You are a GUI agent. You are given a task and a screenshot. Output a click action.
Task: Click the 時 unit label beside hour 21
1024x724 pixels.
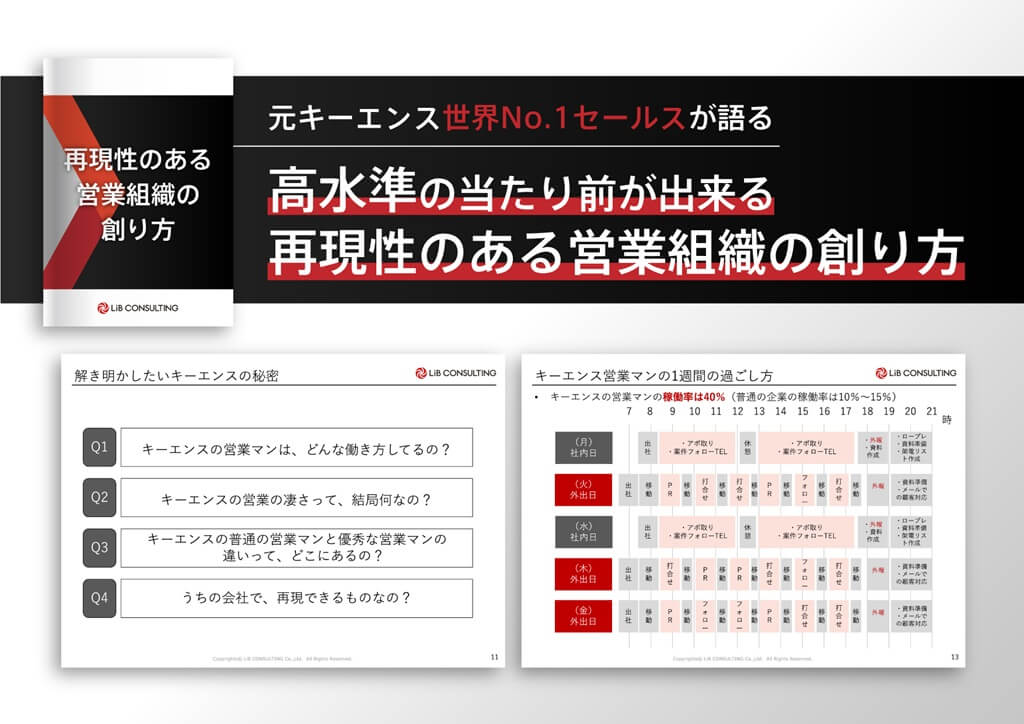tap(947, 419)
